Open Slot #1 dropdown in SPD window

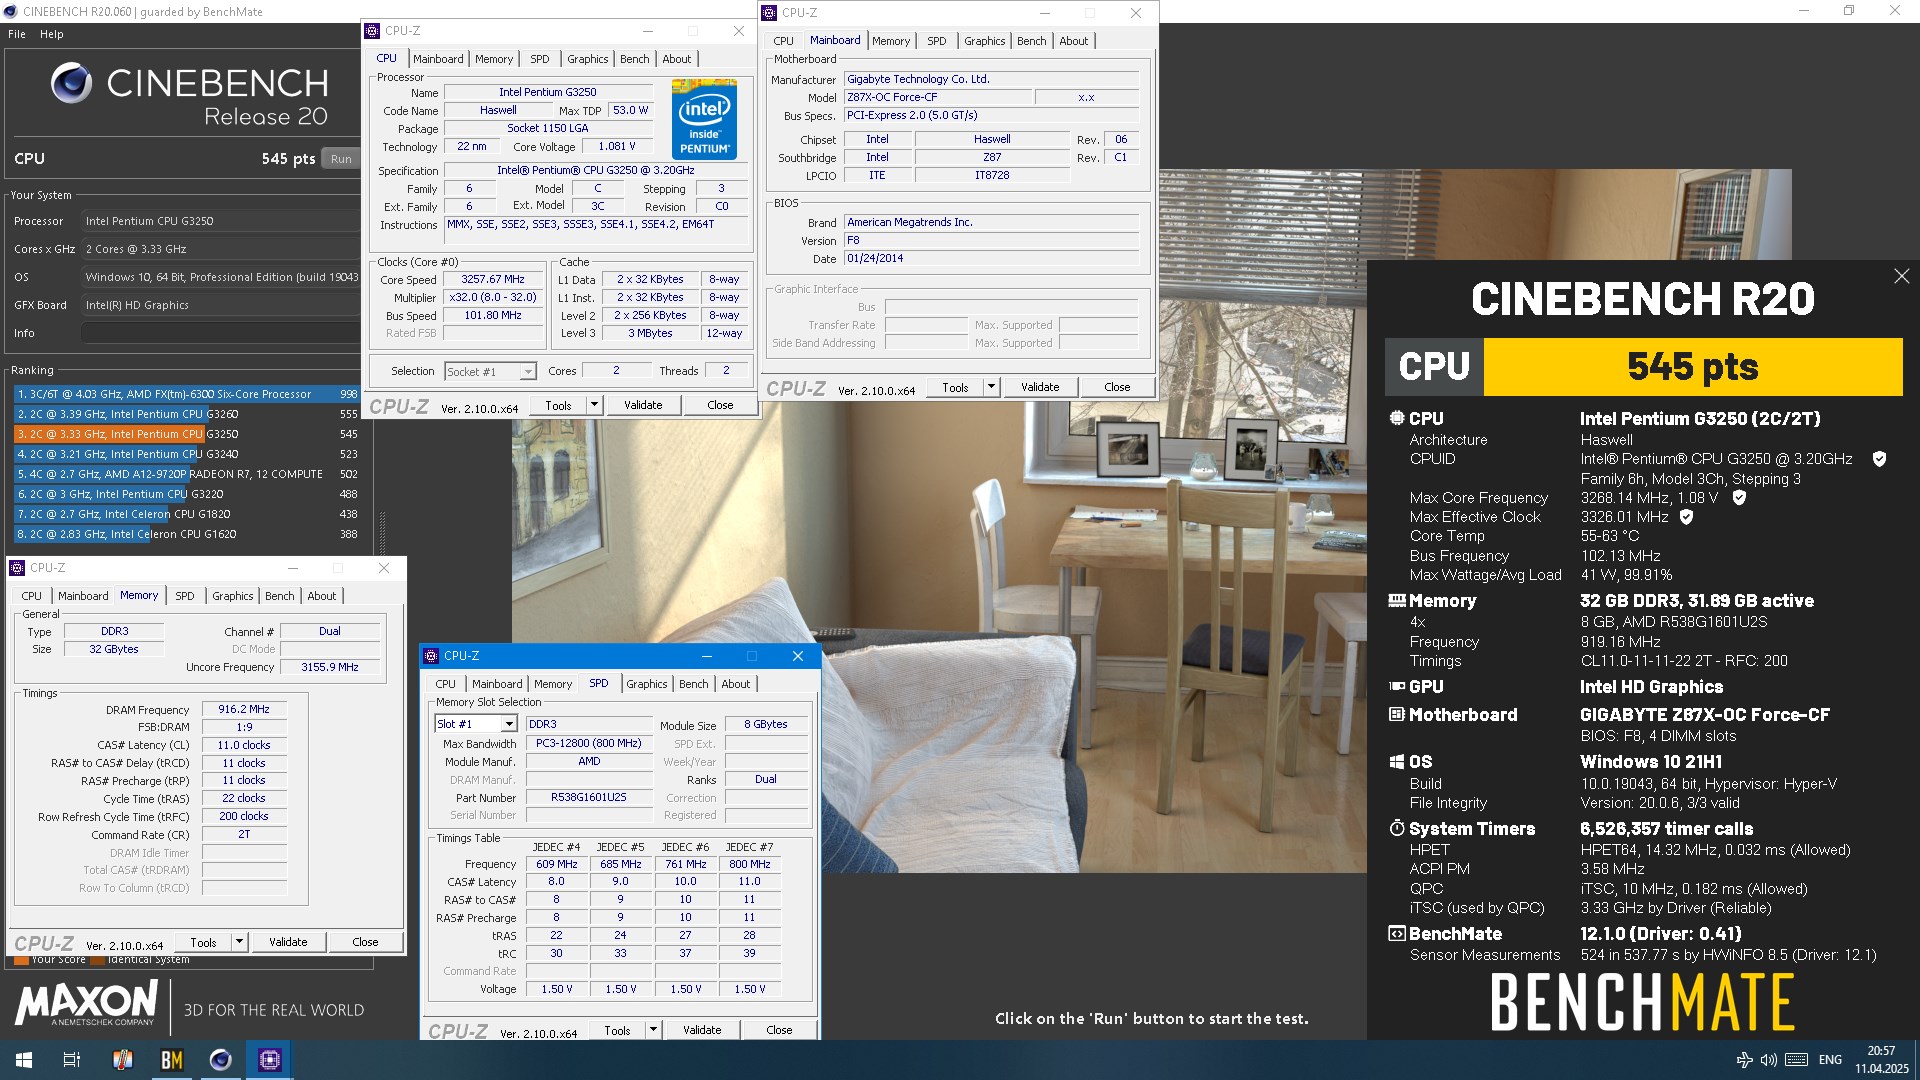coord(508,724)
